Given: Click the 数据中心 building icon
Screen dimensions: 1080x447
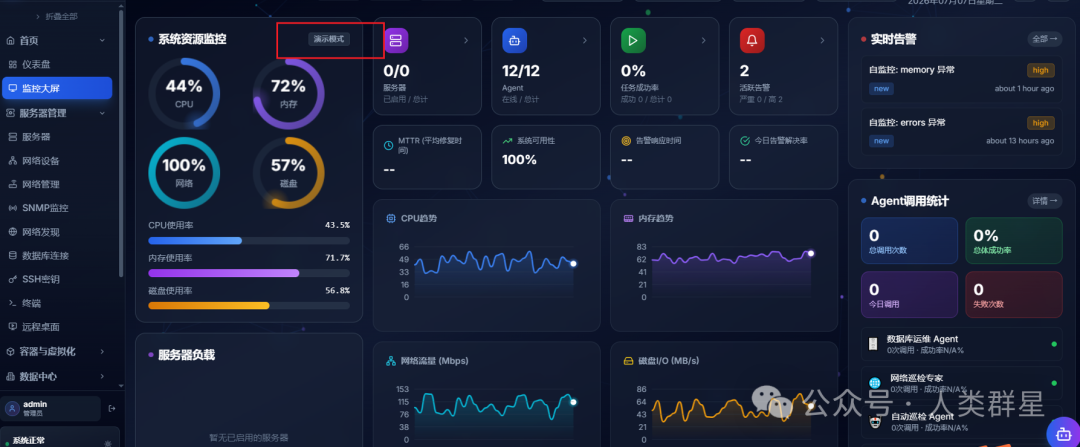Looking at the screenshot, I should tap(10, 377).
